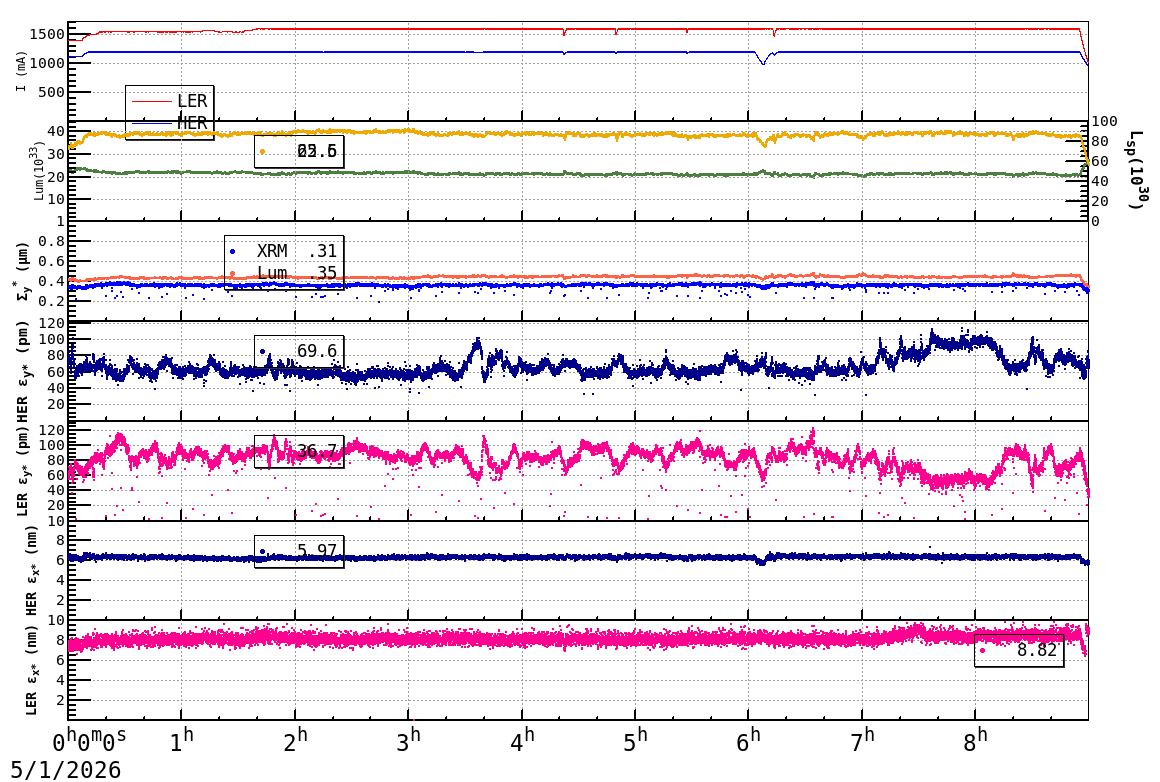Click the 100 tick on Lsp axis
The height and width of the screenshot is (782, 1160).
(1105, 121)
